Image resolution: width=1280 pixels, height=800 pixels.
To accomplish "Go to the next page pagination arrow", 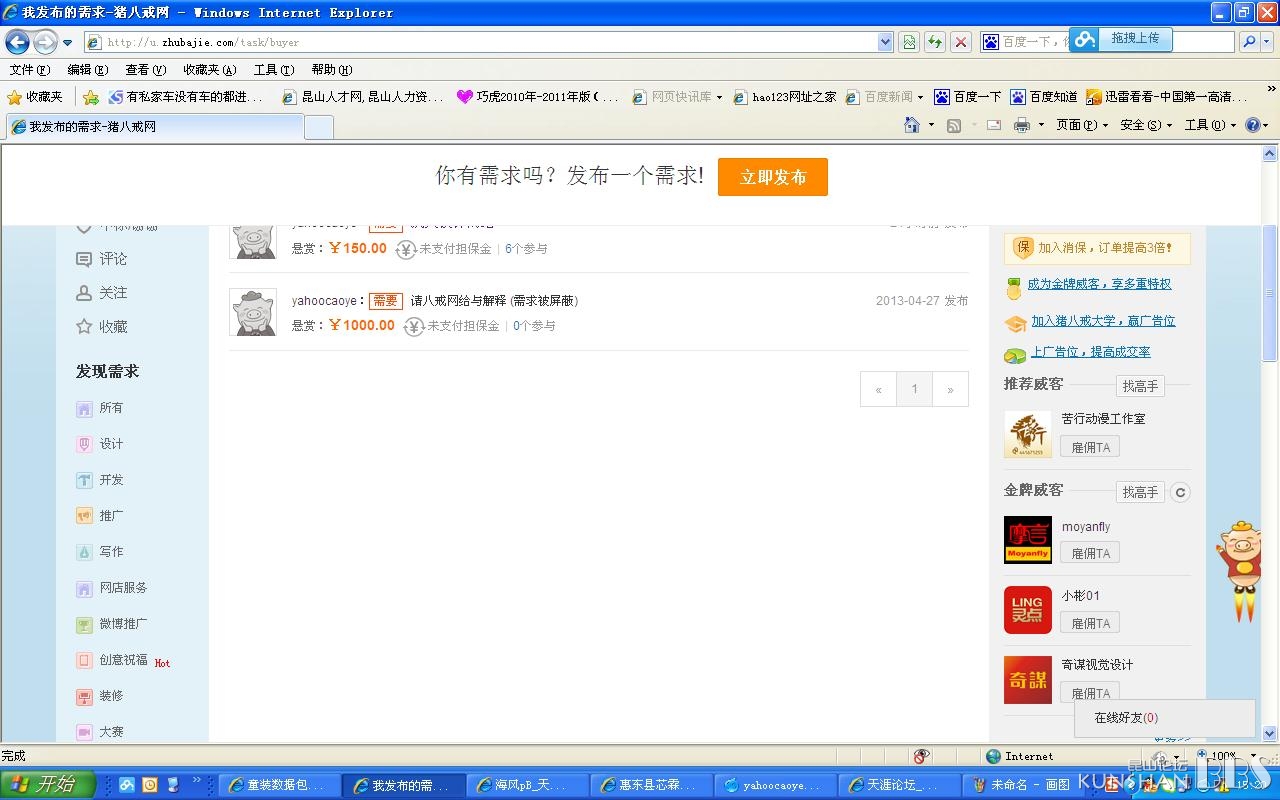I will 950,390.
